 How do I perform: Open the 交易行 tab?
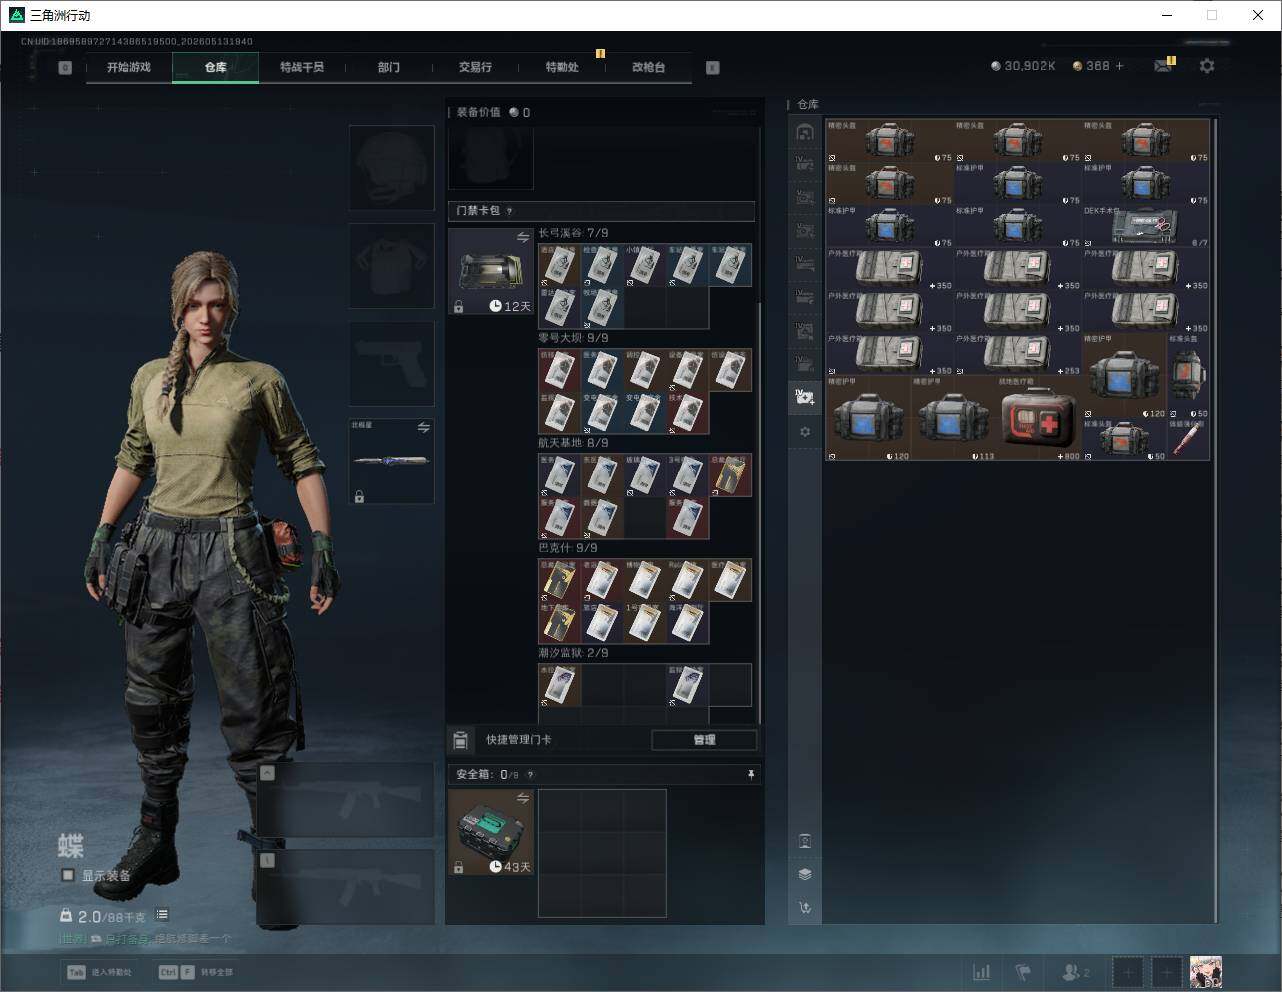[475, 67]
